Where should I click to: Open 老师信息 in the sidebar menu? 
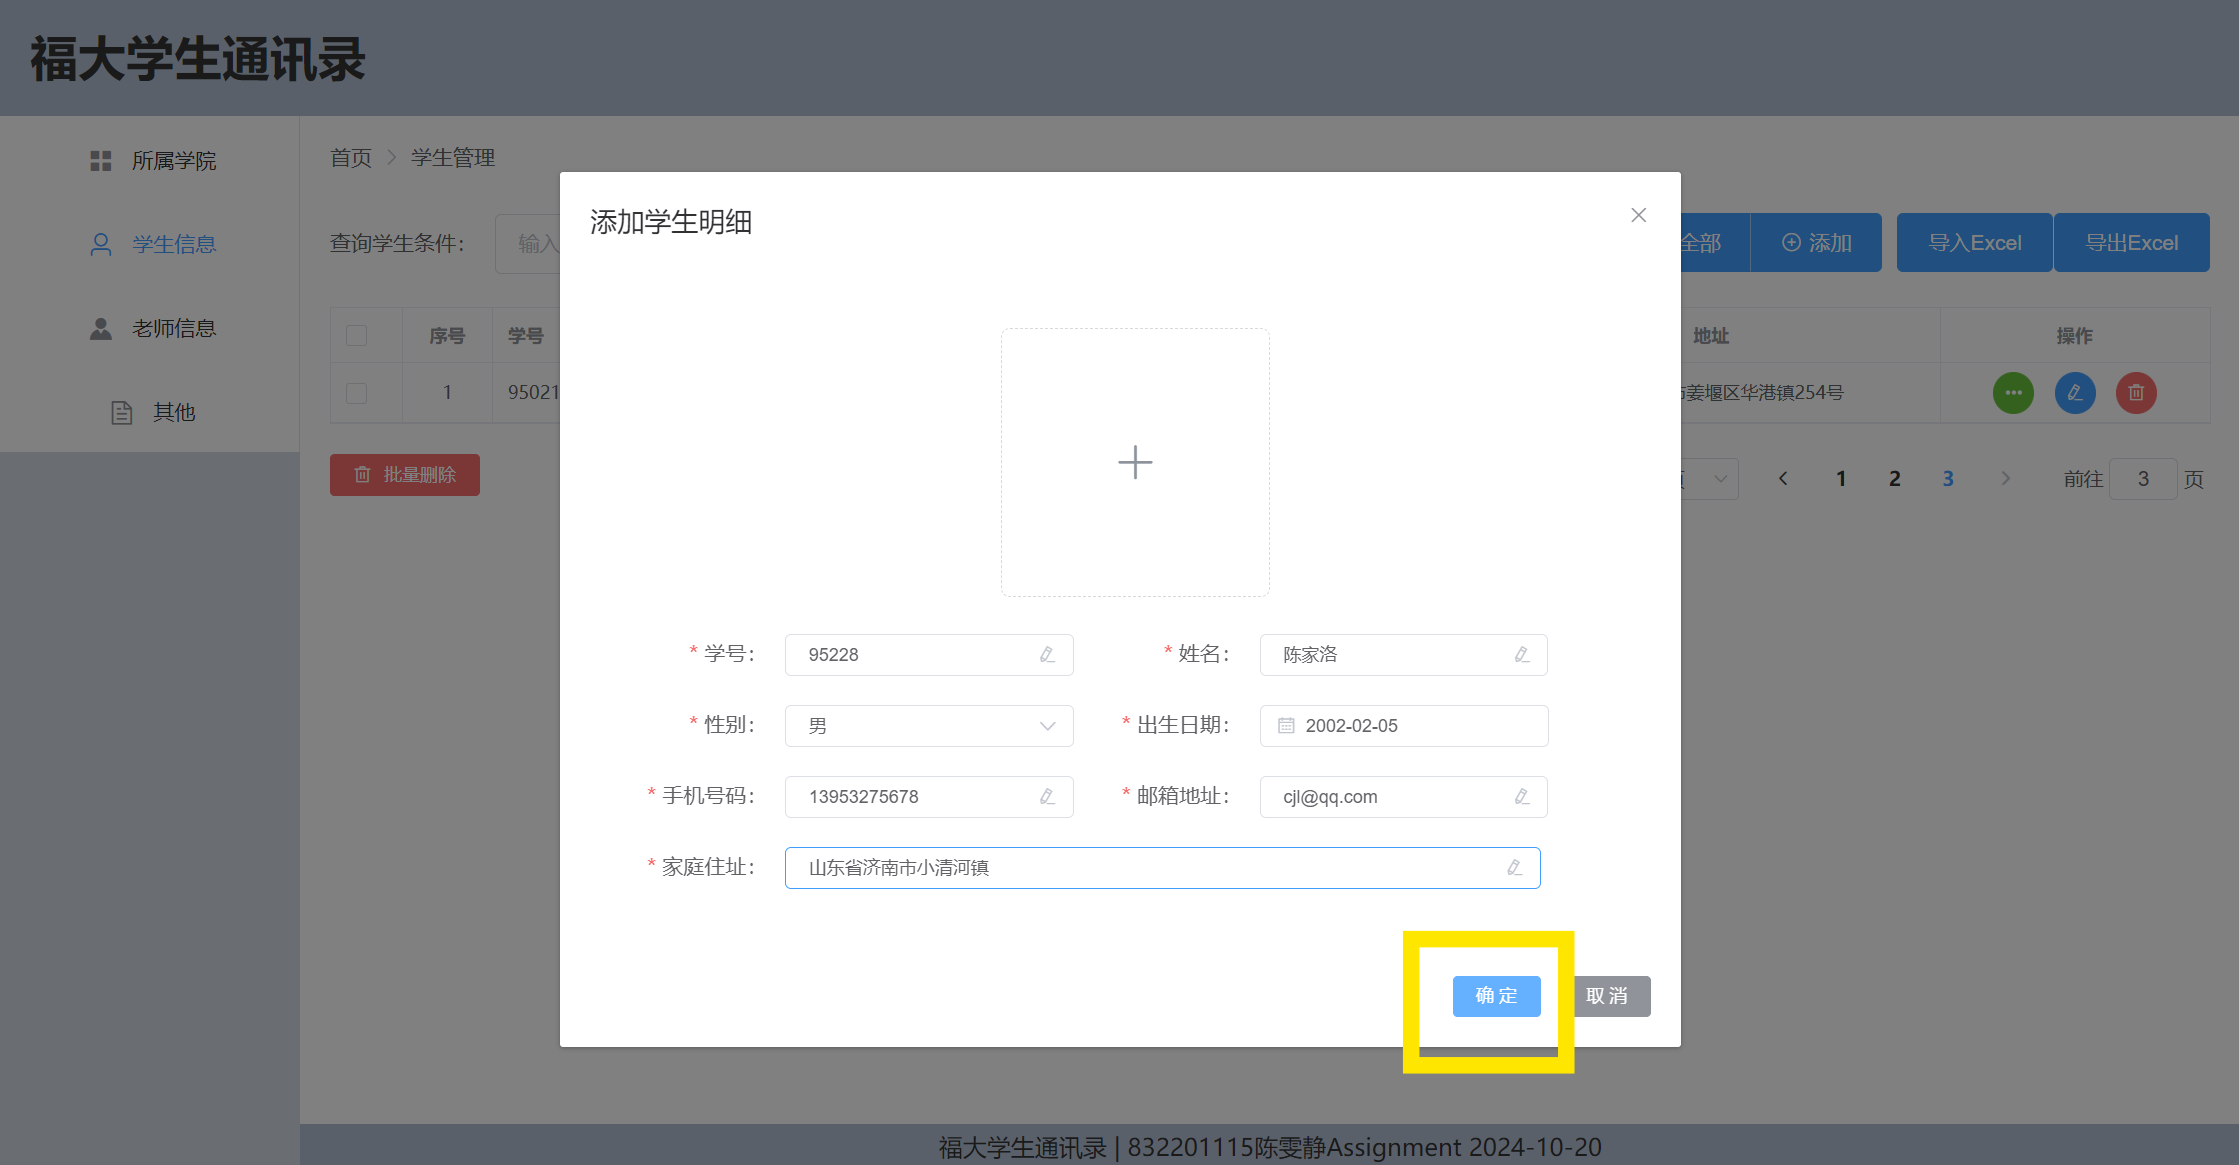[173, 328]
